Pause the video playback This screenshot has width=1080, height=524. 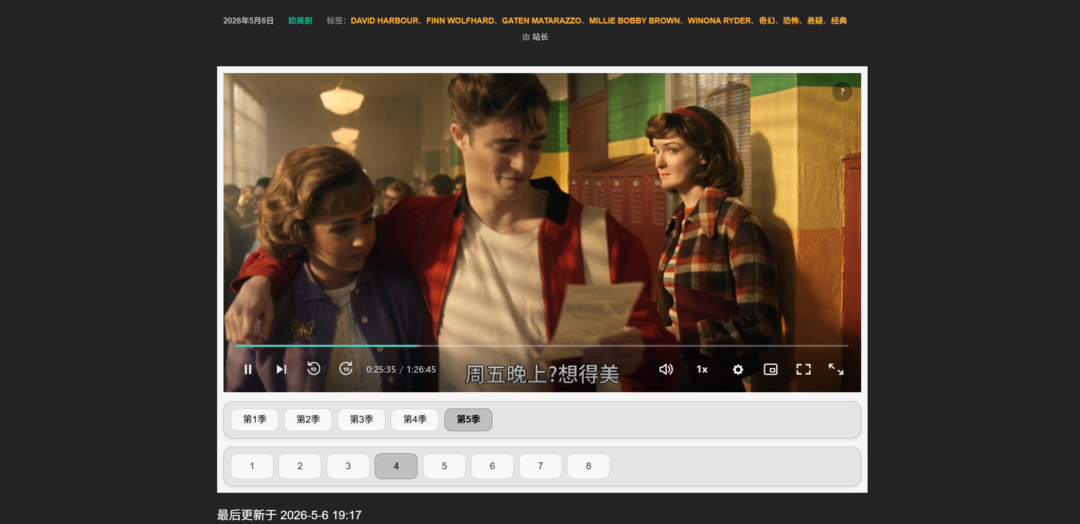pos(248,369)
